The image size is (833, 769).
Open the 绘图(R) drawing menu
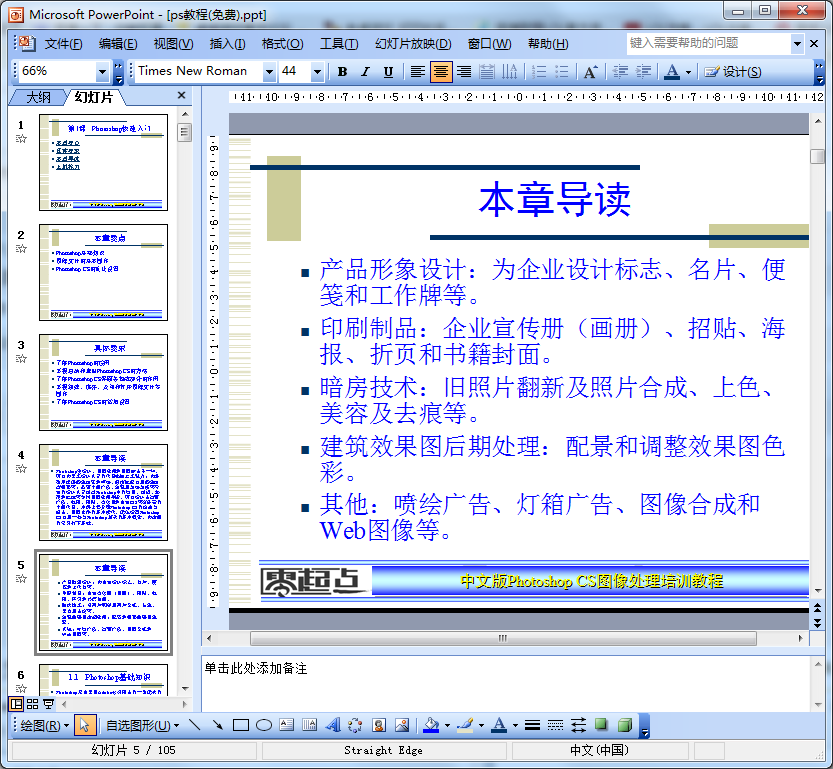45,725
